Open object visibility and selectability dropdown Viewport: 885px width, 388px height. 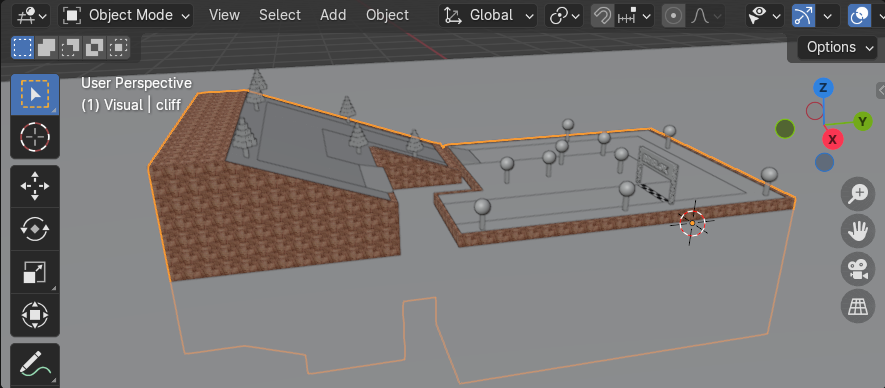tap(765, 15)
